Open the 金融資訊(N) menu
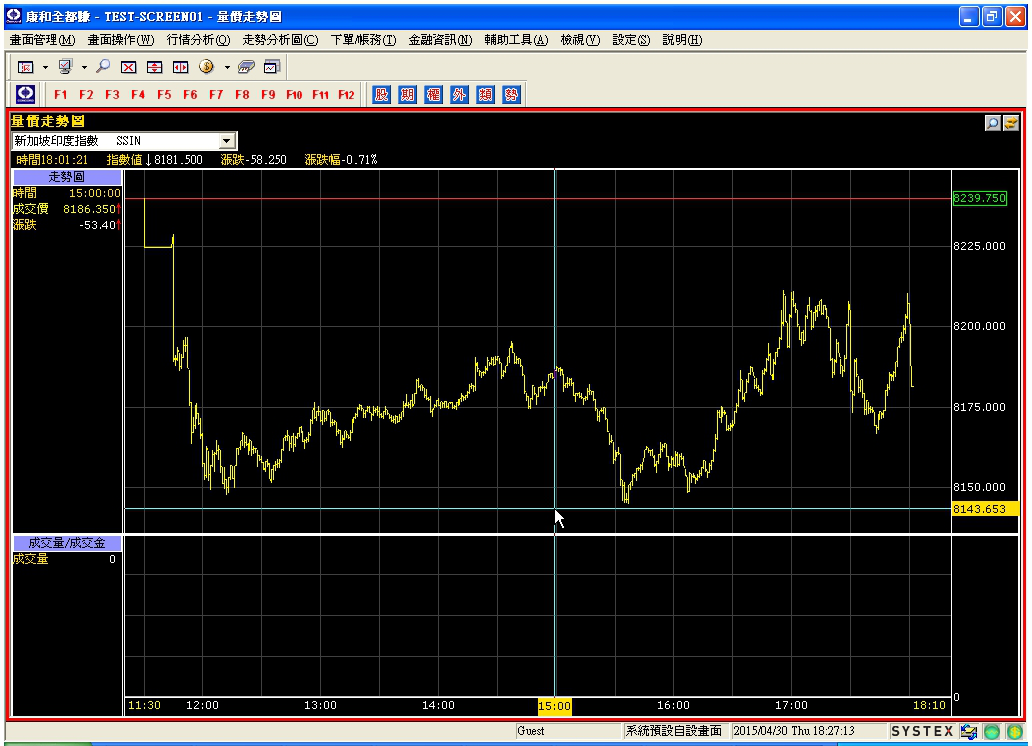Image resolution: width=1032 pixels, height=746 pixels. (x=440, y=40)
